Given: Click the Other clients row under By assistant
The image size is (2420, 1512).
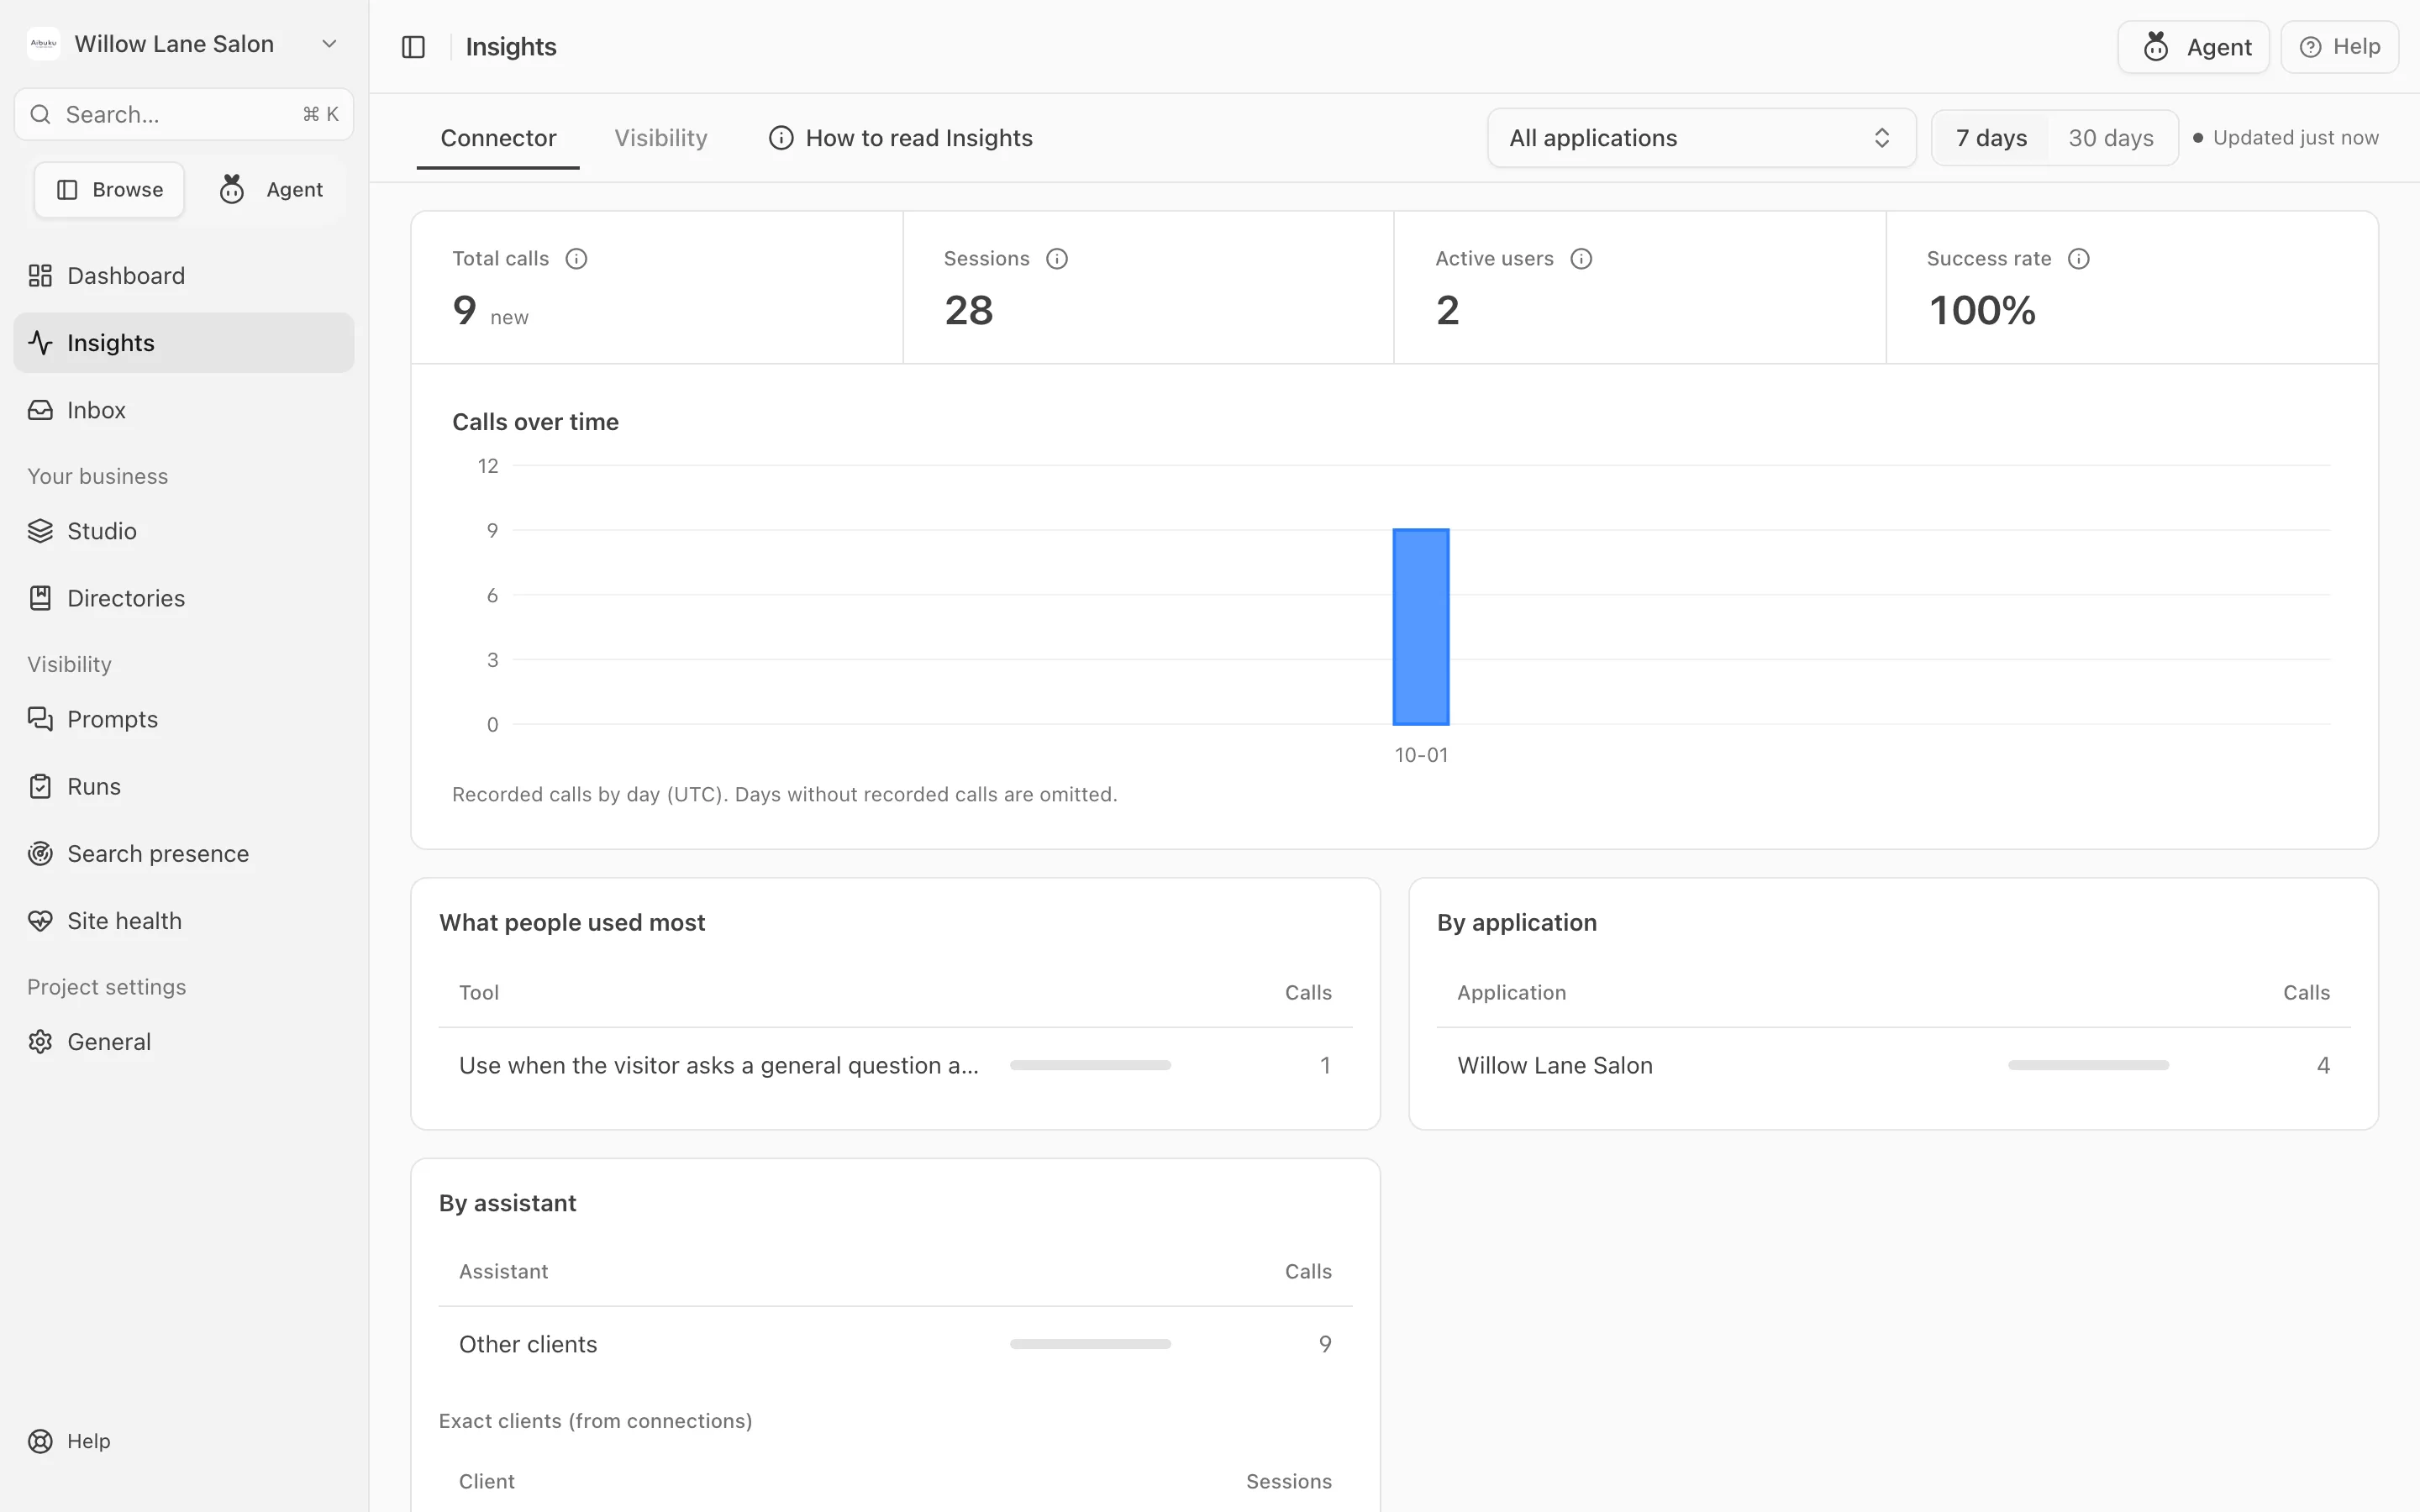Looking at the screenshot, I should coord(896,1344).
